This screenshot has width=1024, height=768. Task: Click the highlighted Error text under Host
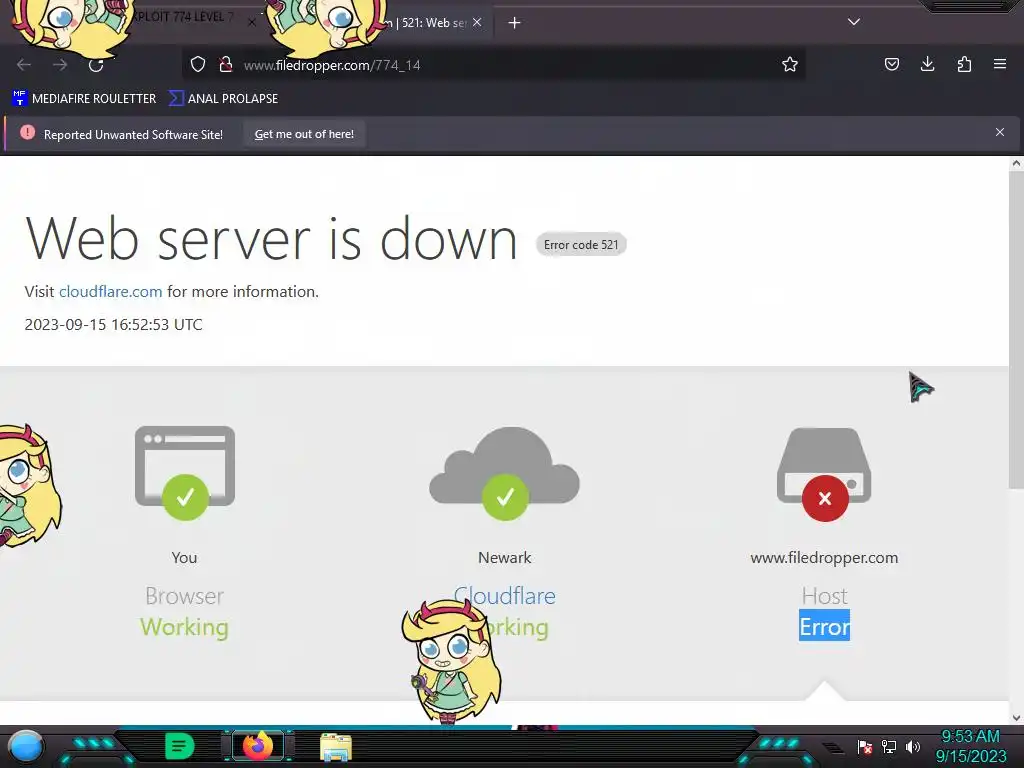[x=824, y=626]
